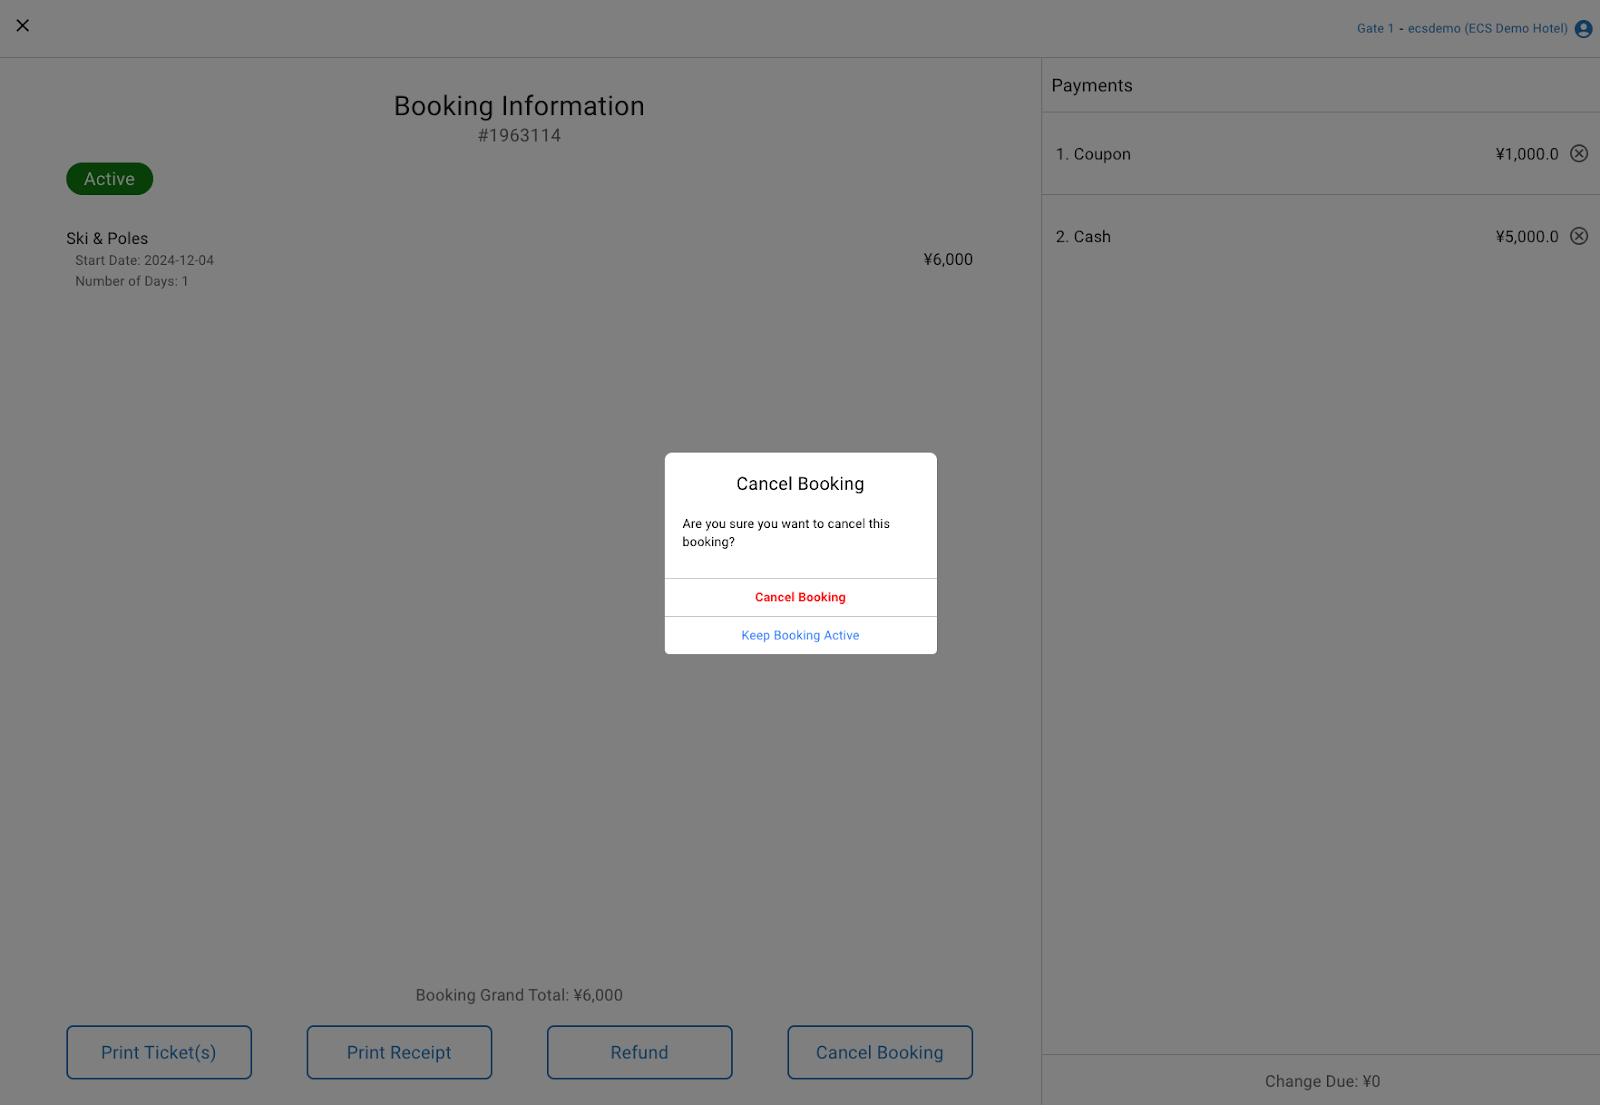Click the green Active status badge

click(109, 179)
